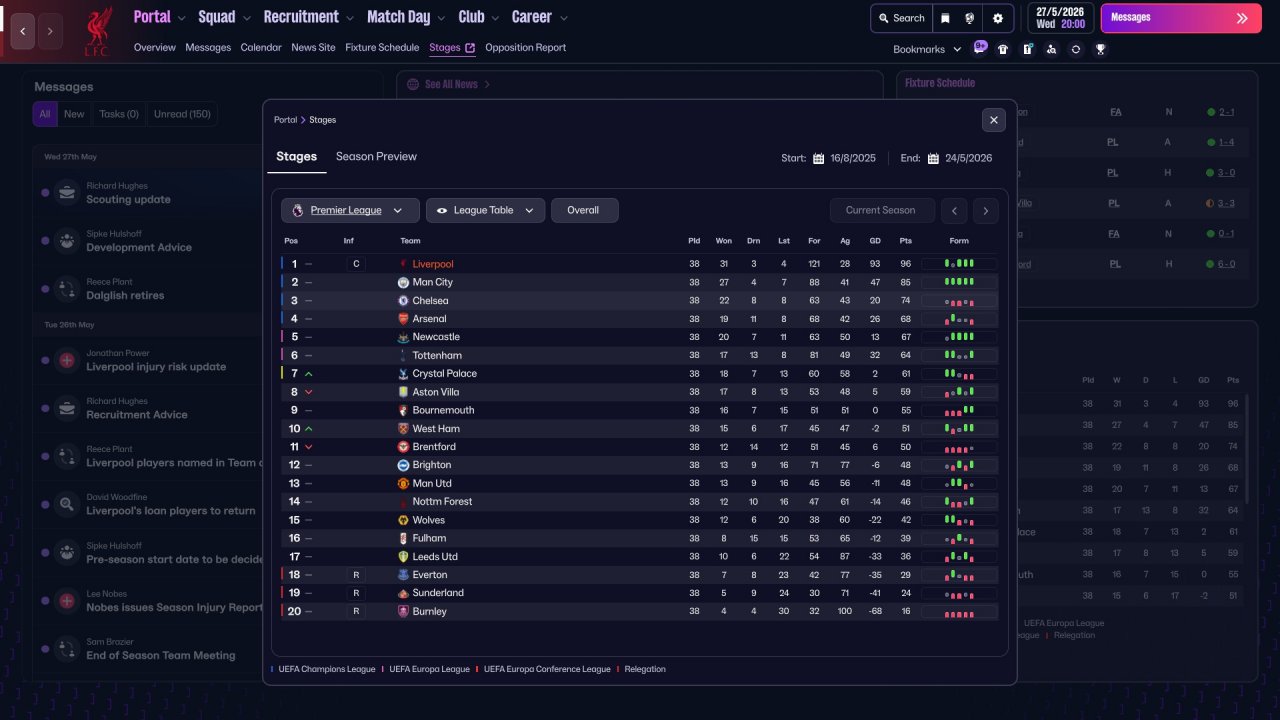The width and height of the screenshot is (1280, 720).
Task: Select the Stages tab in the popup
Action: point(296,157)
